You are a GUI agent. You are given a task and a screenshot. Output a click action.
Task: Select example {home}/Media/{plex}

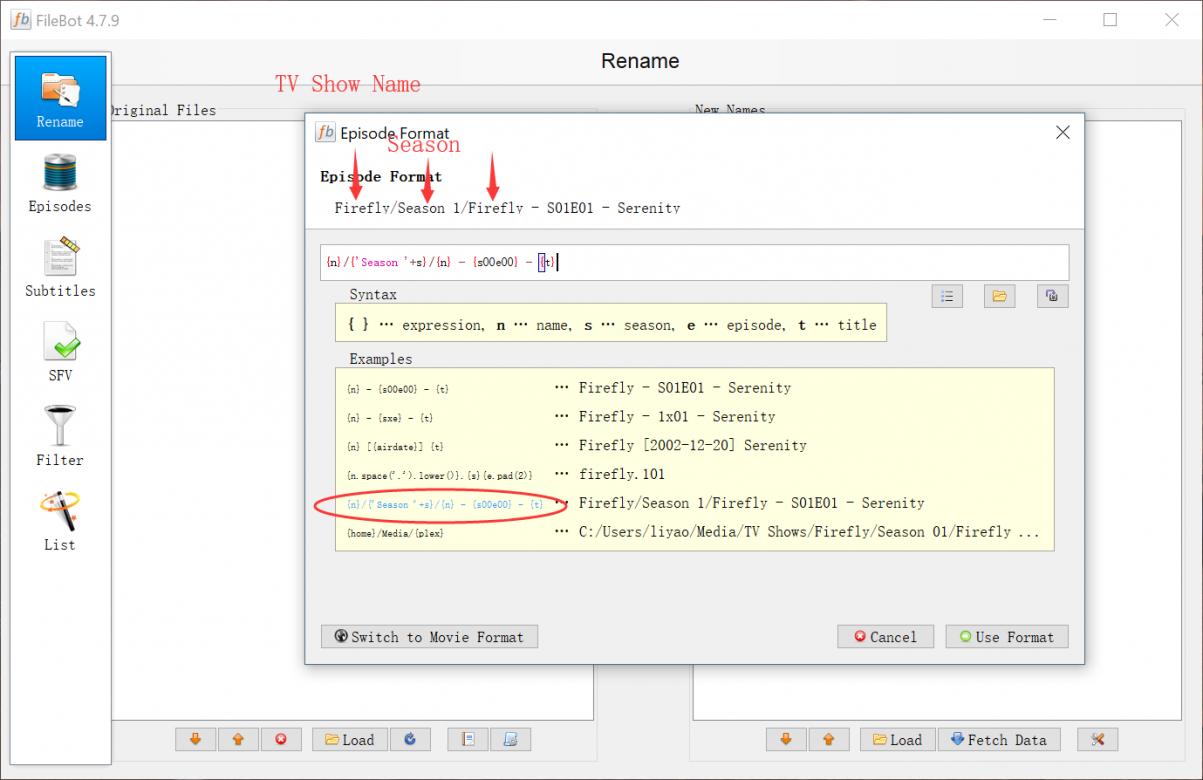pos(396,533)
